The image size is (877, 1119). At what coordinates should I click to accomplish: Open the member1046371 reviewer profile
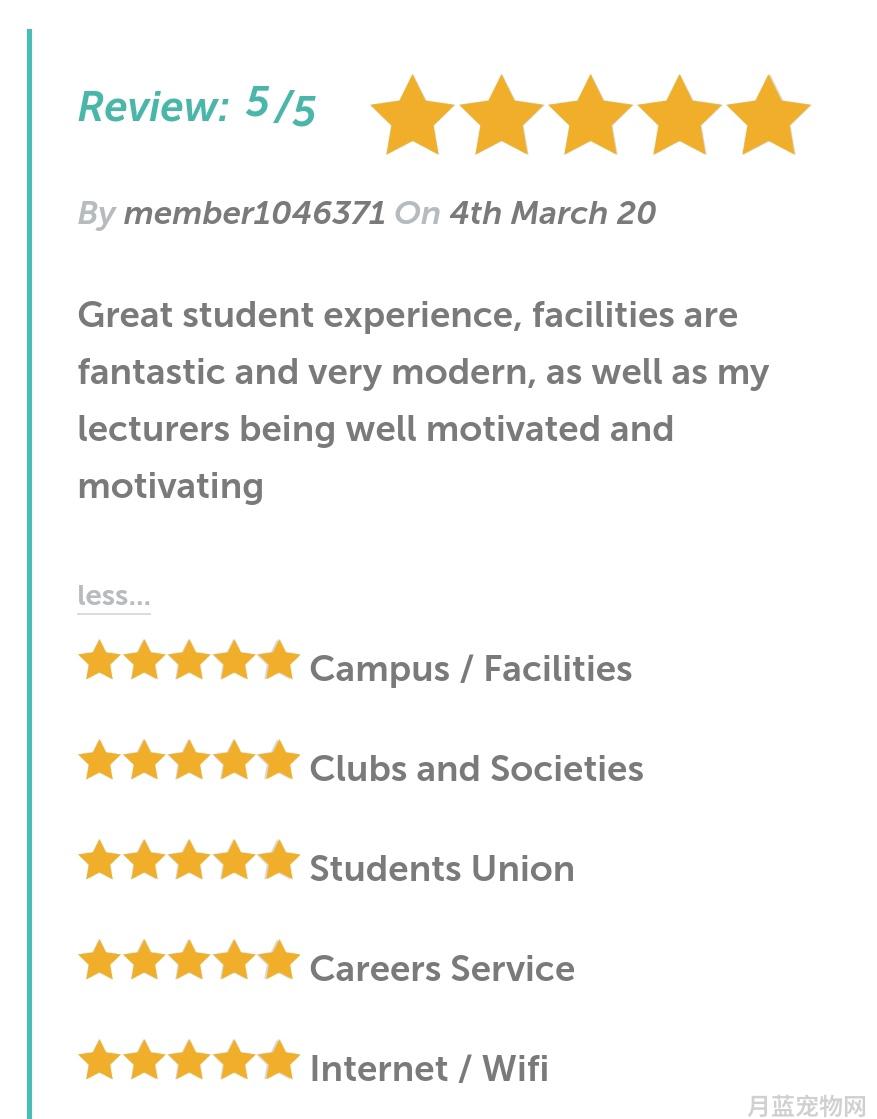254,213
